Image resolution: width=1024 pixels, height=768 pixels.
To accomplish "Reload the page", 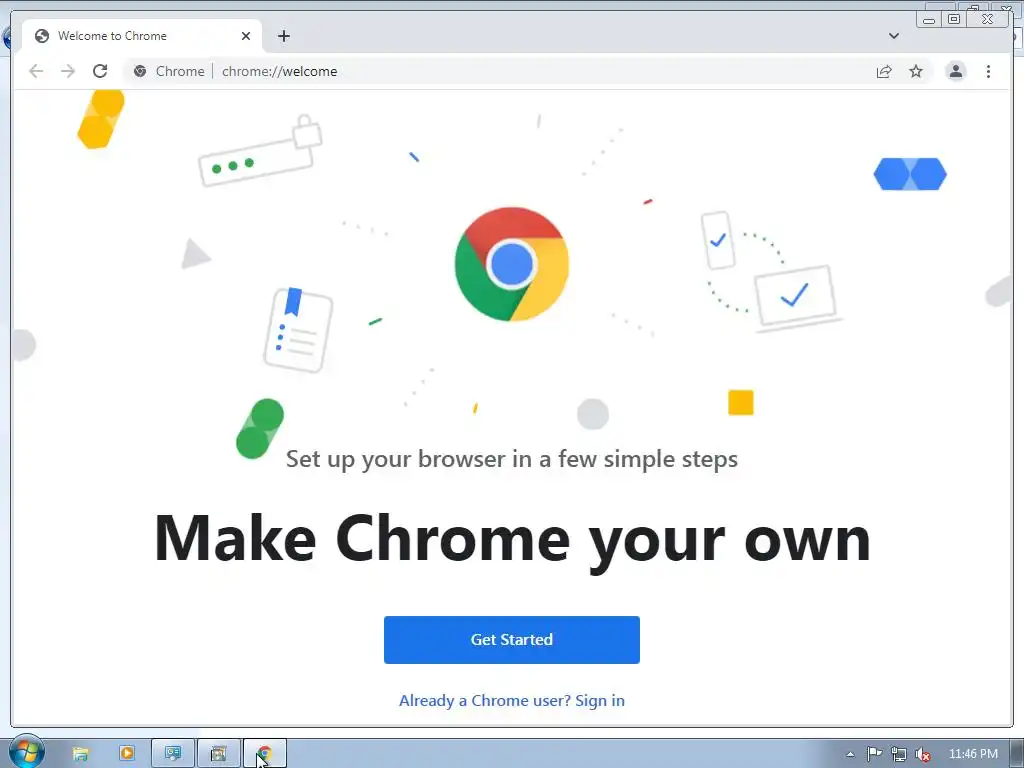I will (x=100, y=71).
